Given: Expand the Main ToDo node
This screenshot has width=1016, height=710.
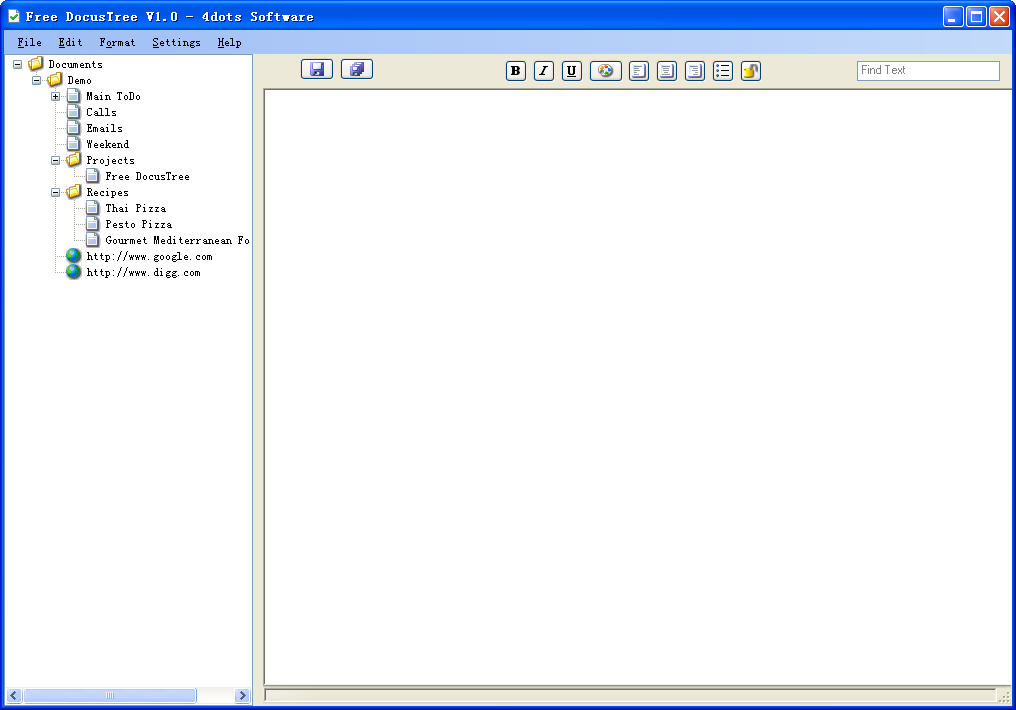Looking at the screenshot, I should (56, 97).
